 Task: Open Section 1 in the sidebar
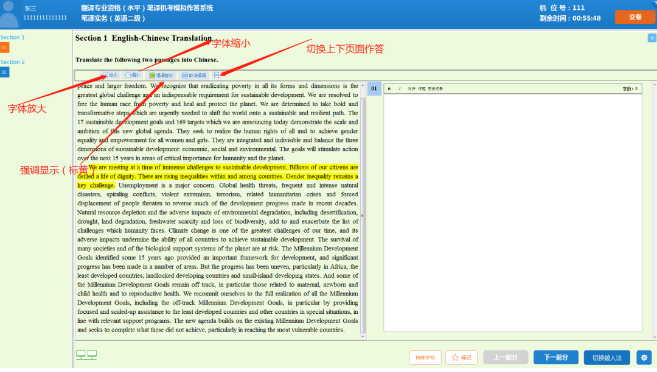click(13, 37)
